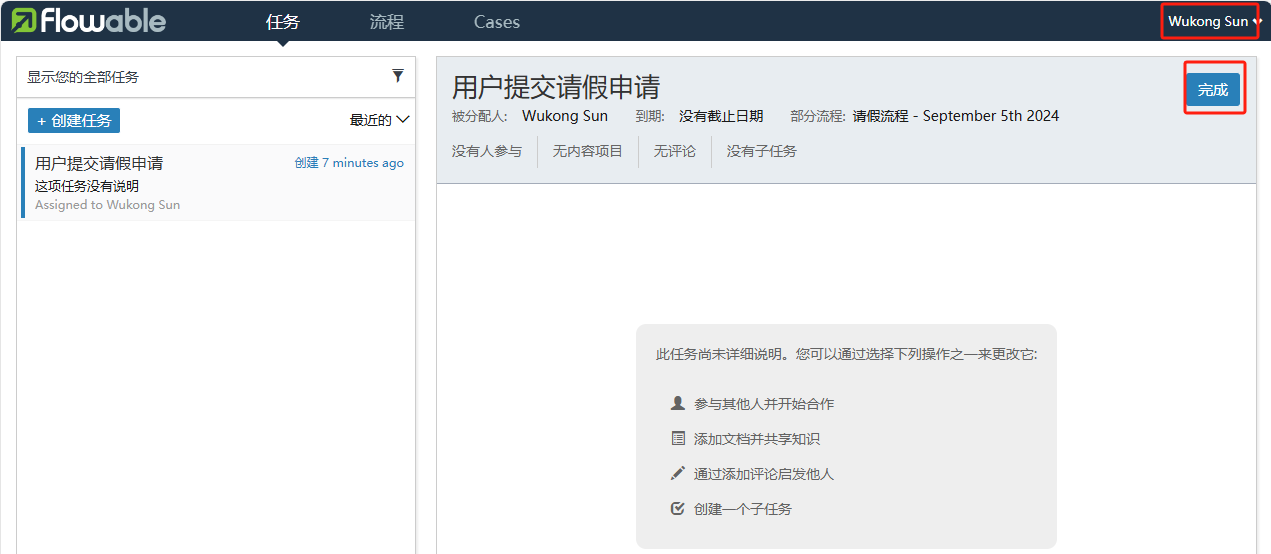
Task: Switch to the Cases tab
Action: tap(496, 22)
